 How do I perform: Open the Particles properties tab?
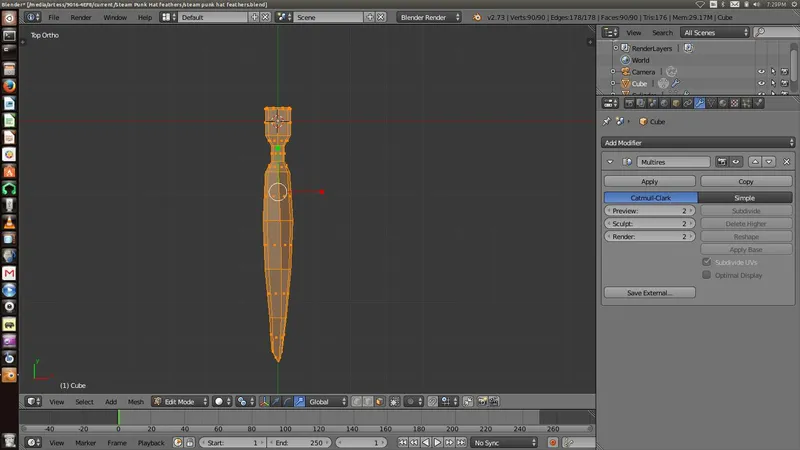coord(746,104)
